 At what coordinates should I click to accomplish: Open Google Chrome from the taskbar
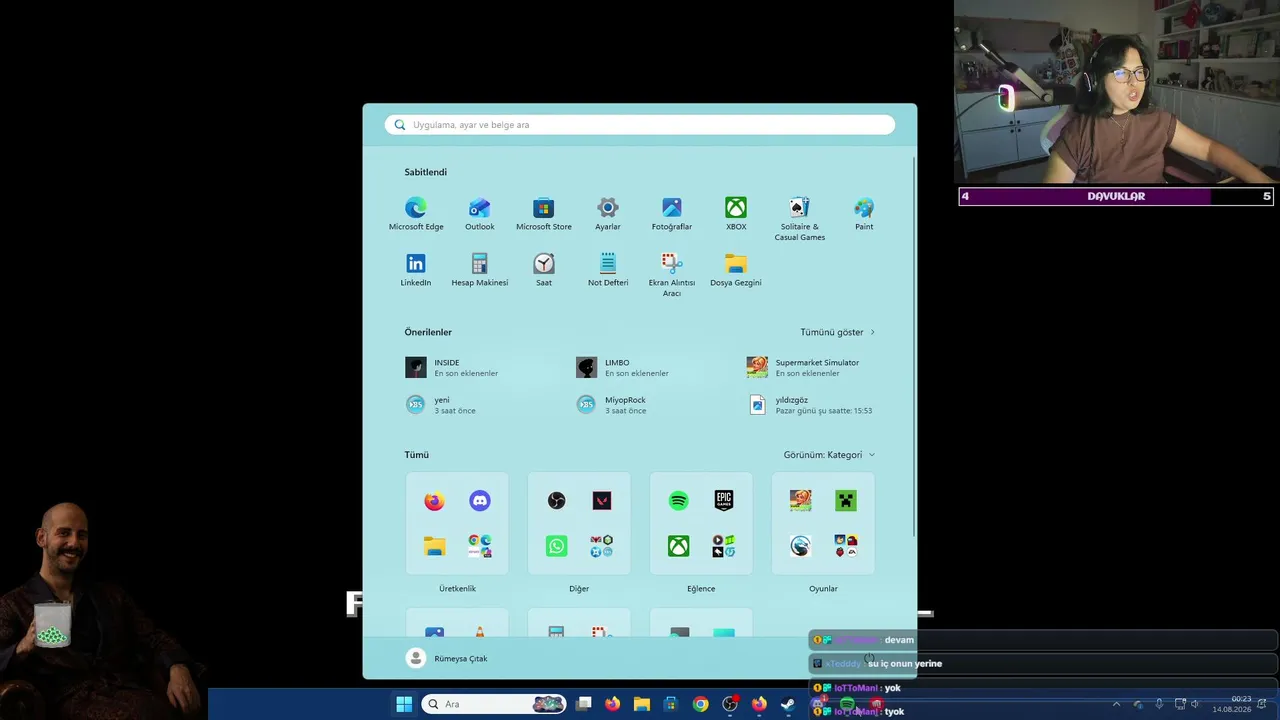point(700,704)
